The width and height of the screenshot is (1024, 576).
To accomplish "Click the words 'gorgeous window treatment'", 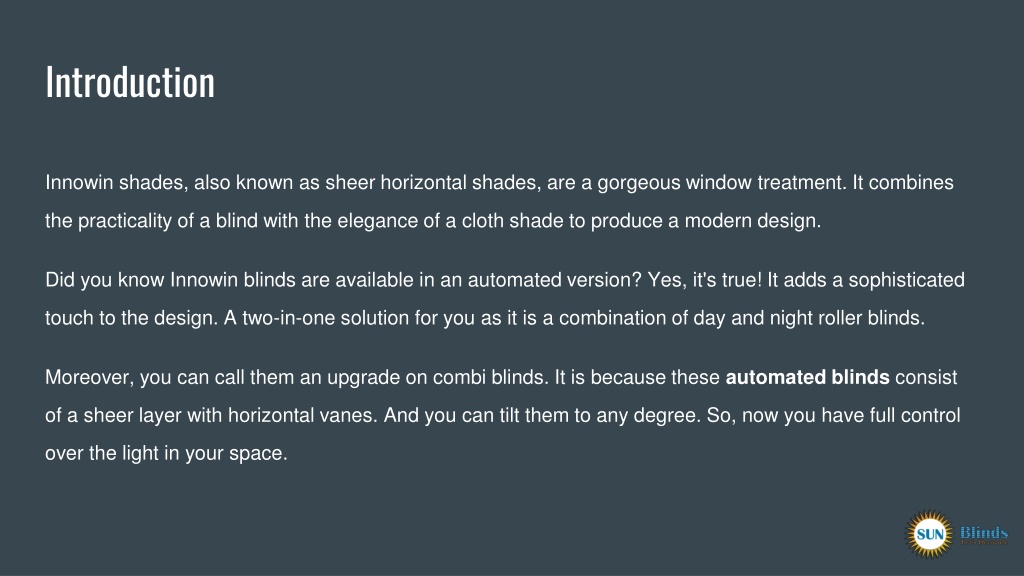I will [720, 183].
